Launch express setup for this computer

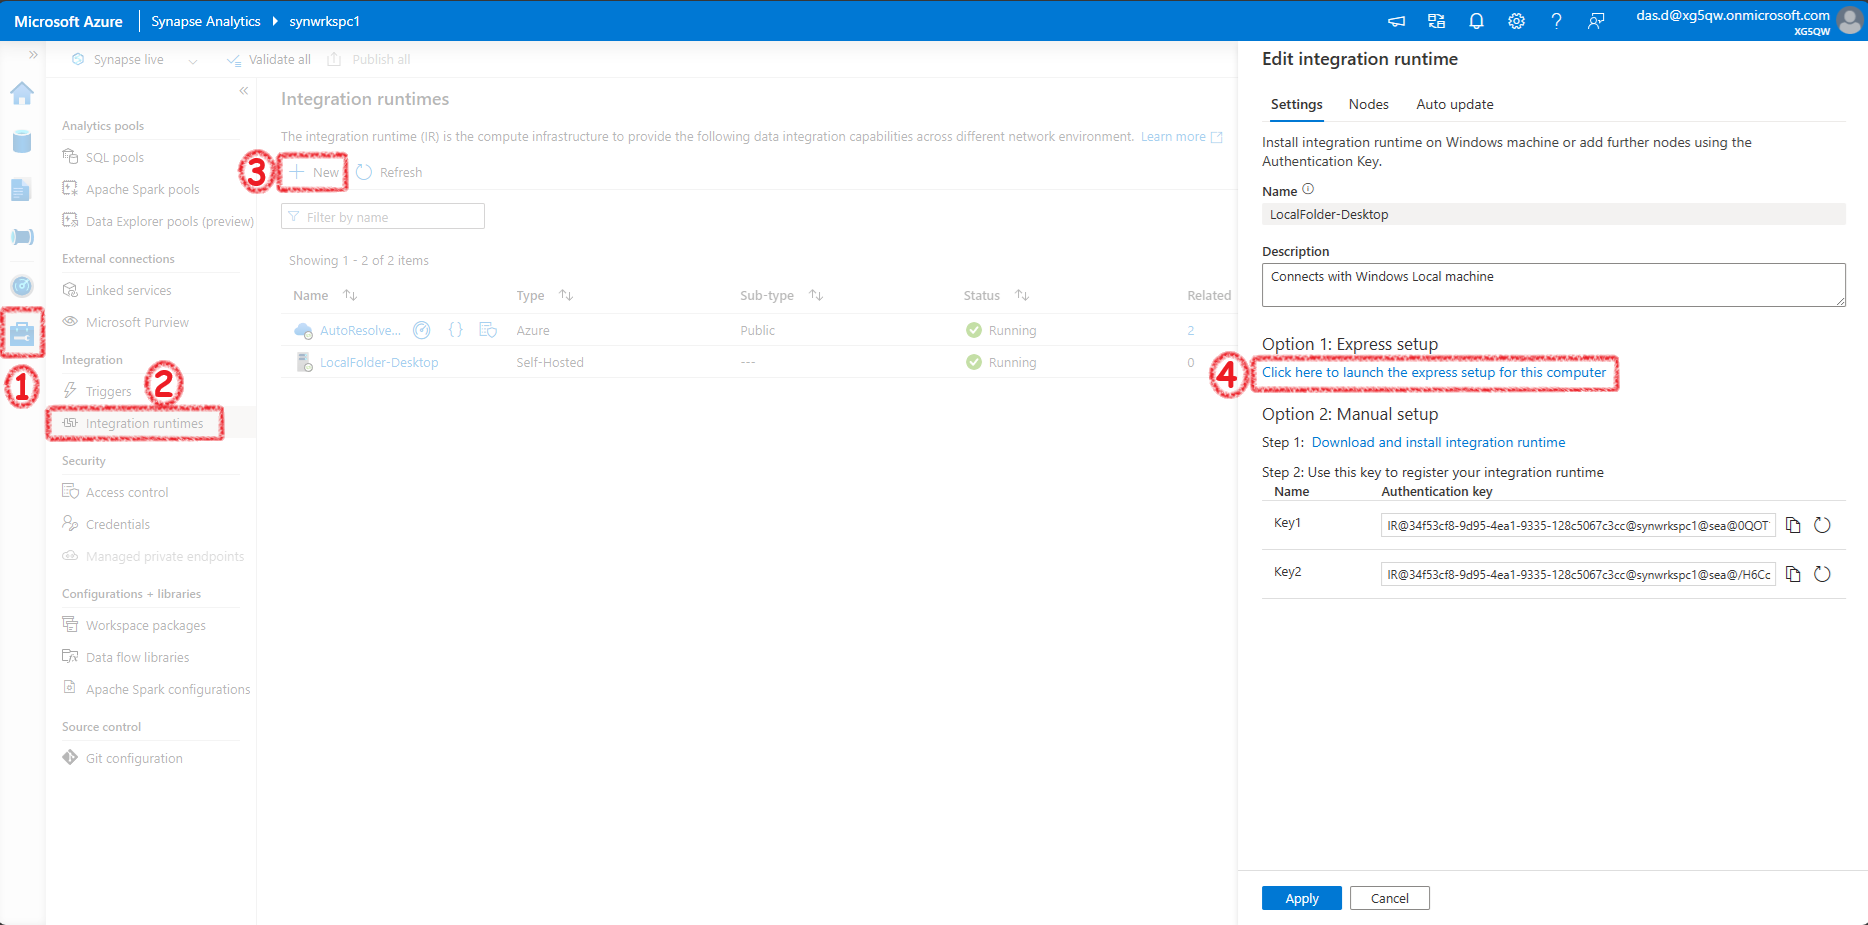[1433, 372]
